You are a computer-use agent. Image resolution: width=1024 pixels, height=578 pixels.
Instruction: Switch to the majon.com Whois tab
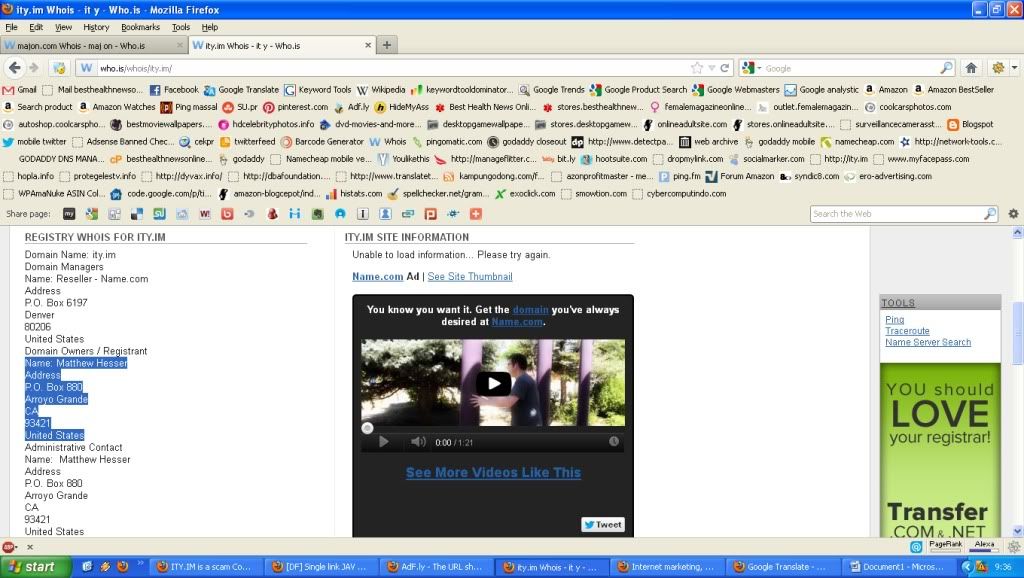click(93, 46)
